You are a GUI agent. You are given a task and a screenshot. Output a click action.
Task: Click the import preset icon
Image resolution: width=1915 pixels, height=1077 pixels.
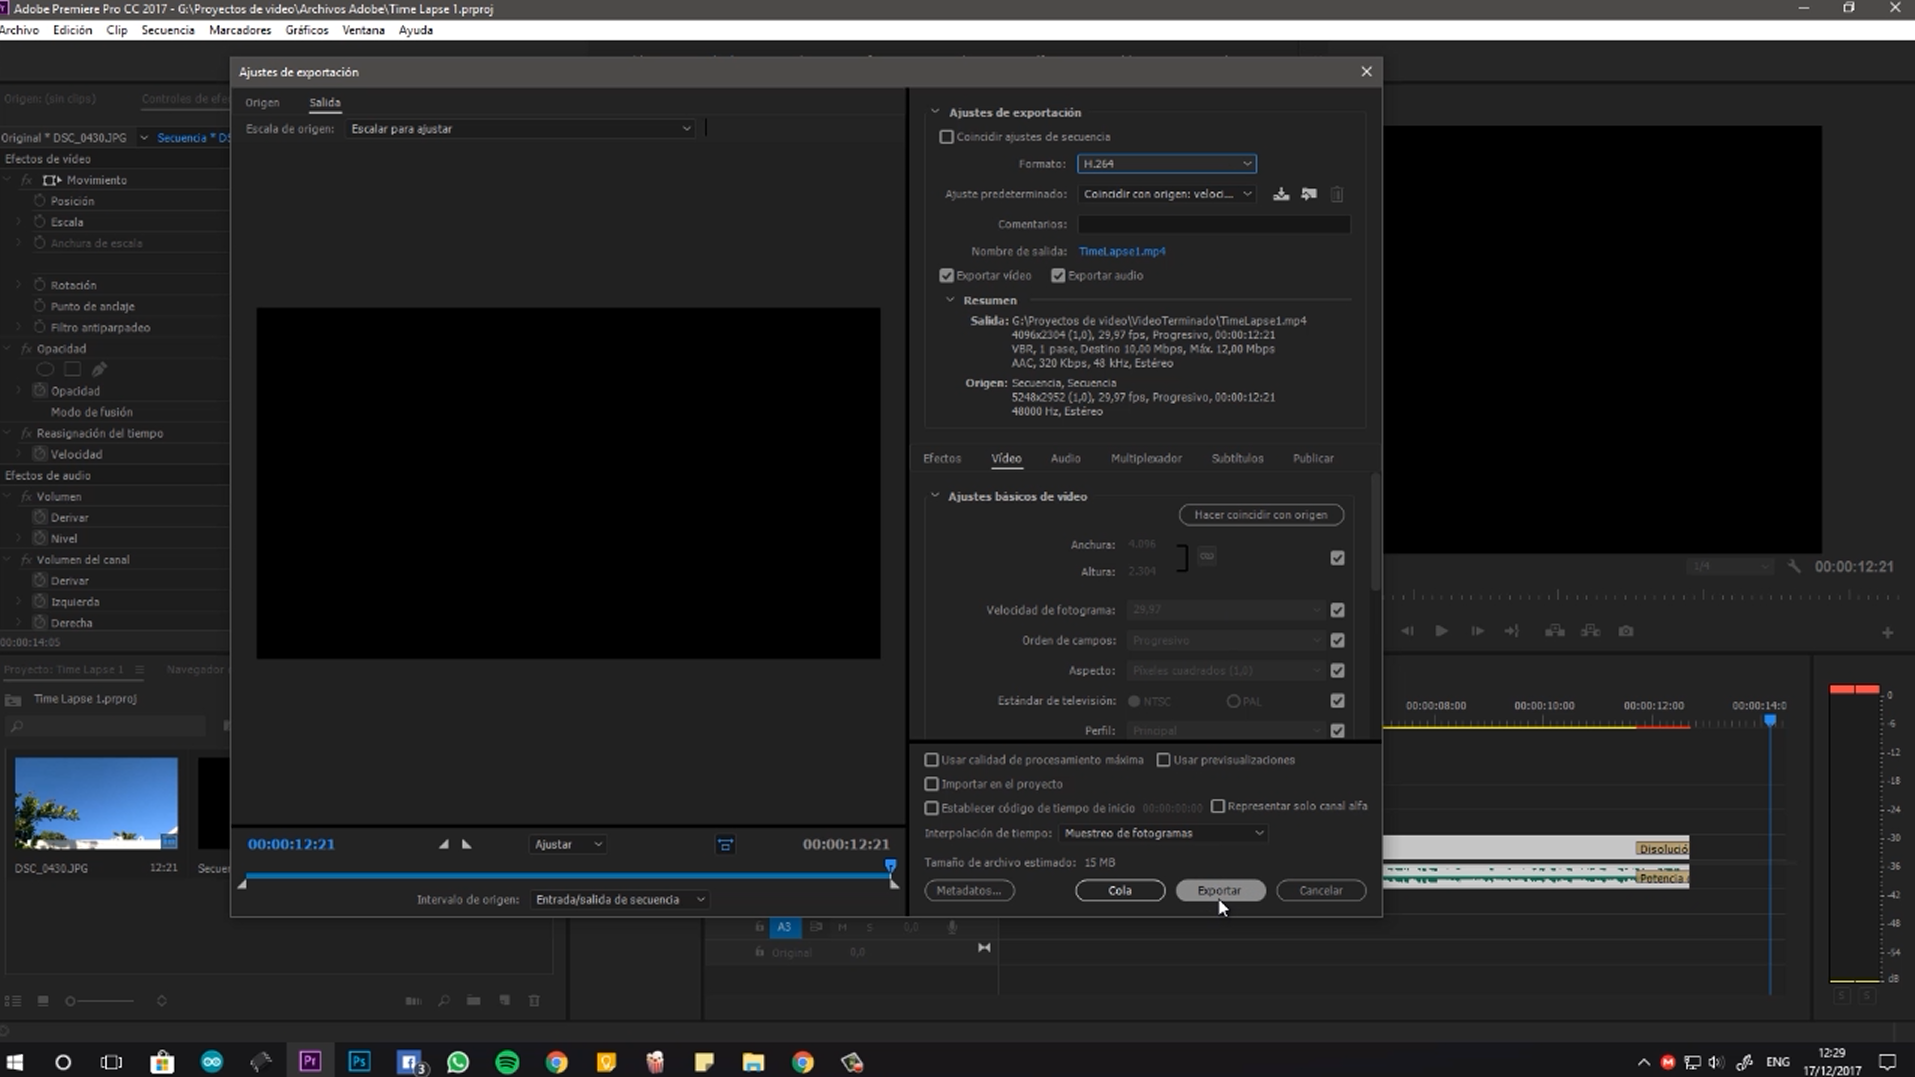click(1309, 194)
